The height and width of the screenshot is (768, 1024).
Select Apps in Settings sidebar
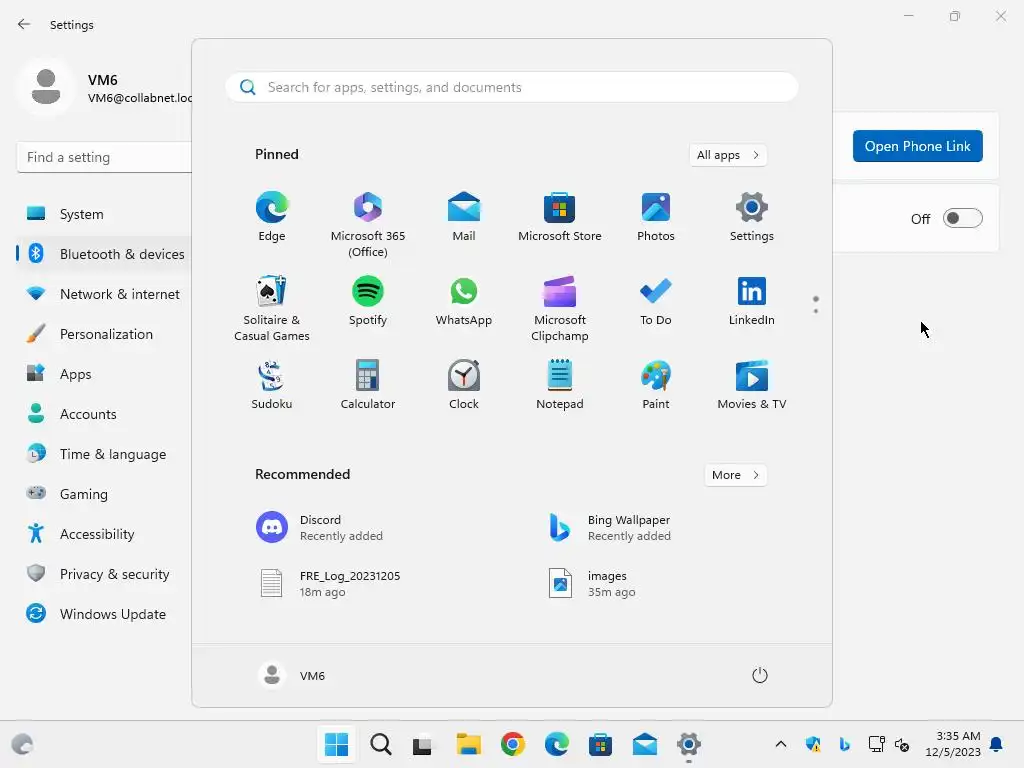[x=104, y=374]
